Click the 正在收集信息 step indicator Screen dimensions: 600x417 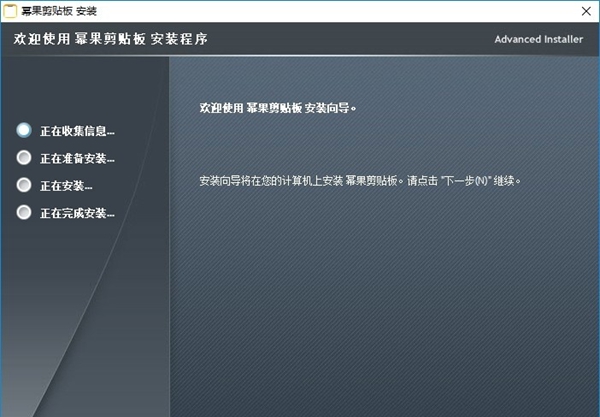[24, 130]
